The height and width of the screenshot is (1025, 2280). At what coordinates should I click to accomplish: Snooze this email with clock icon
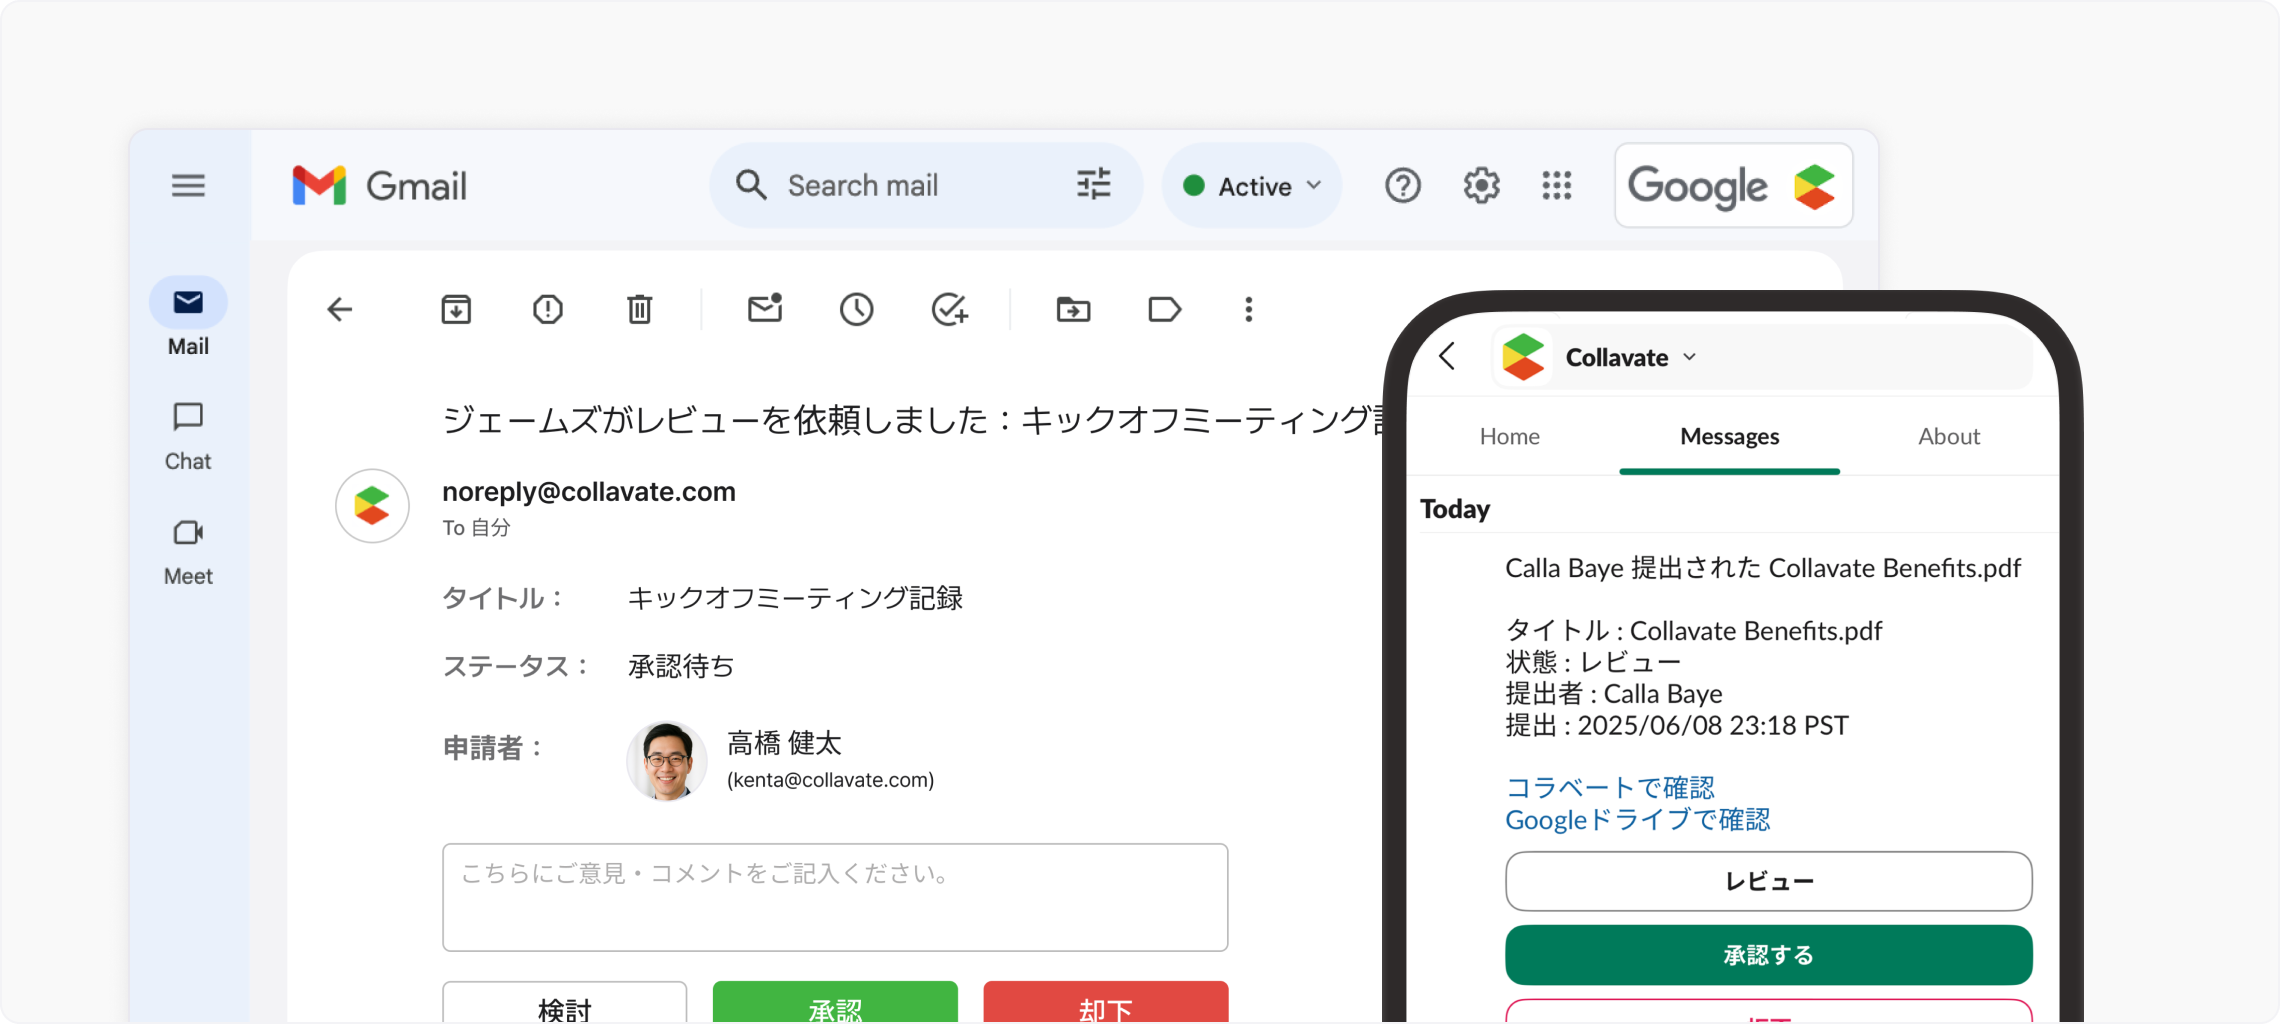[x=857, y=310]
